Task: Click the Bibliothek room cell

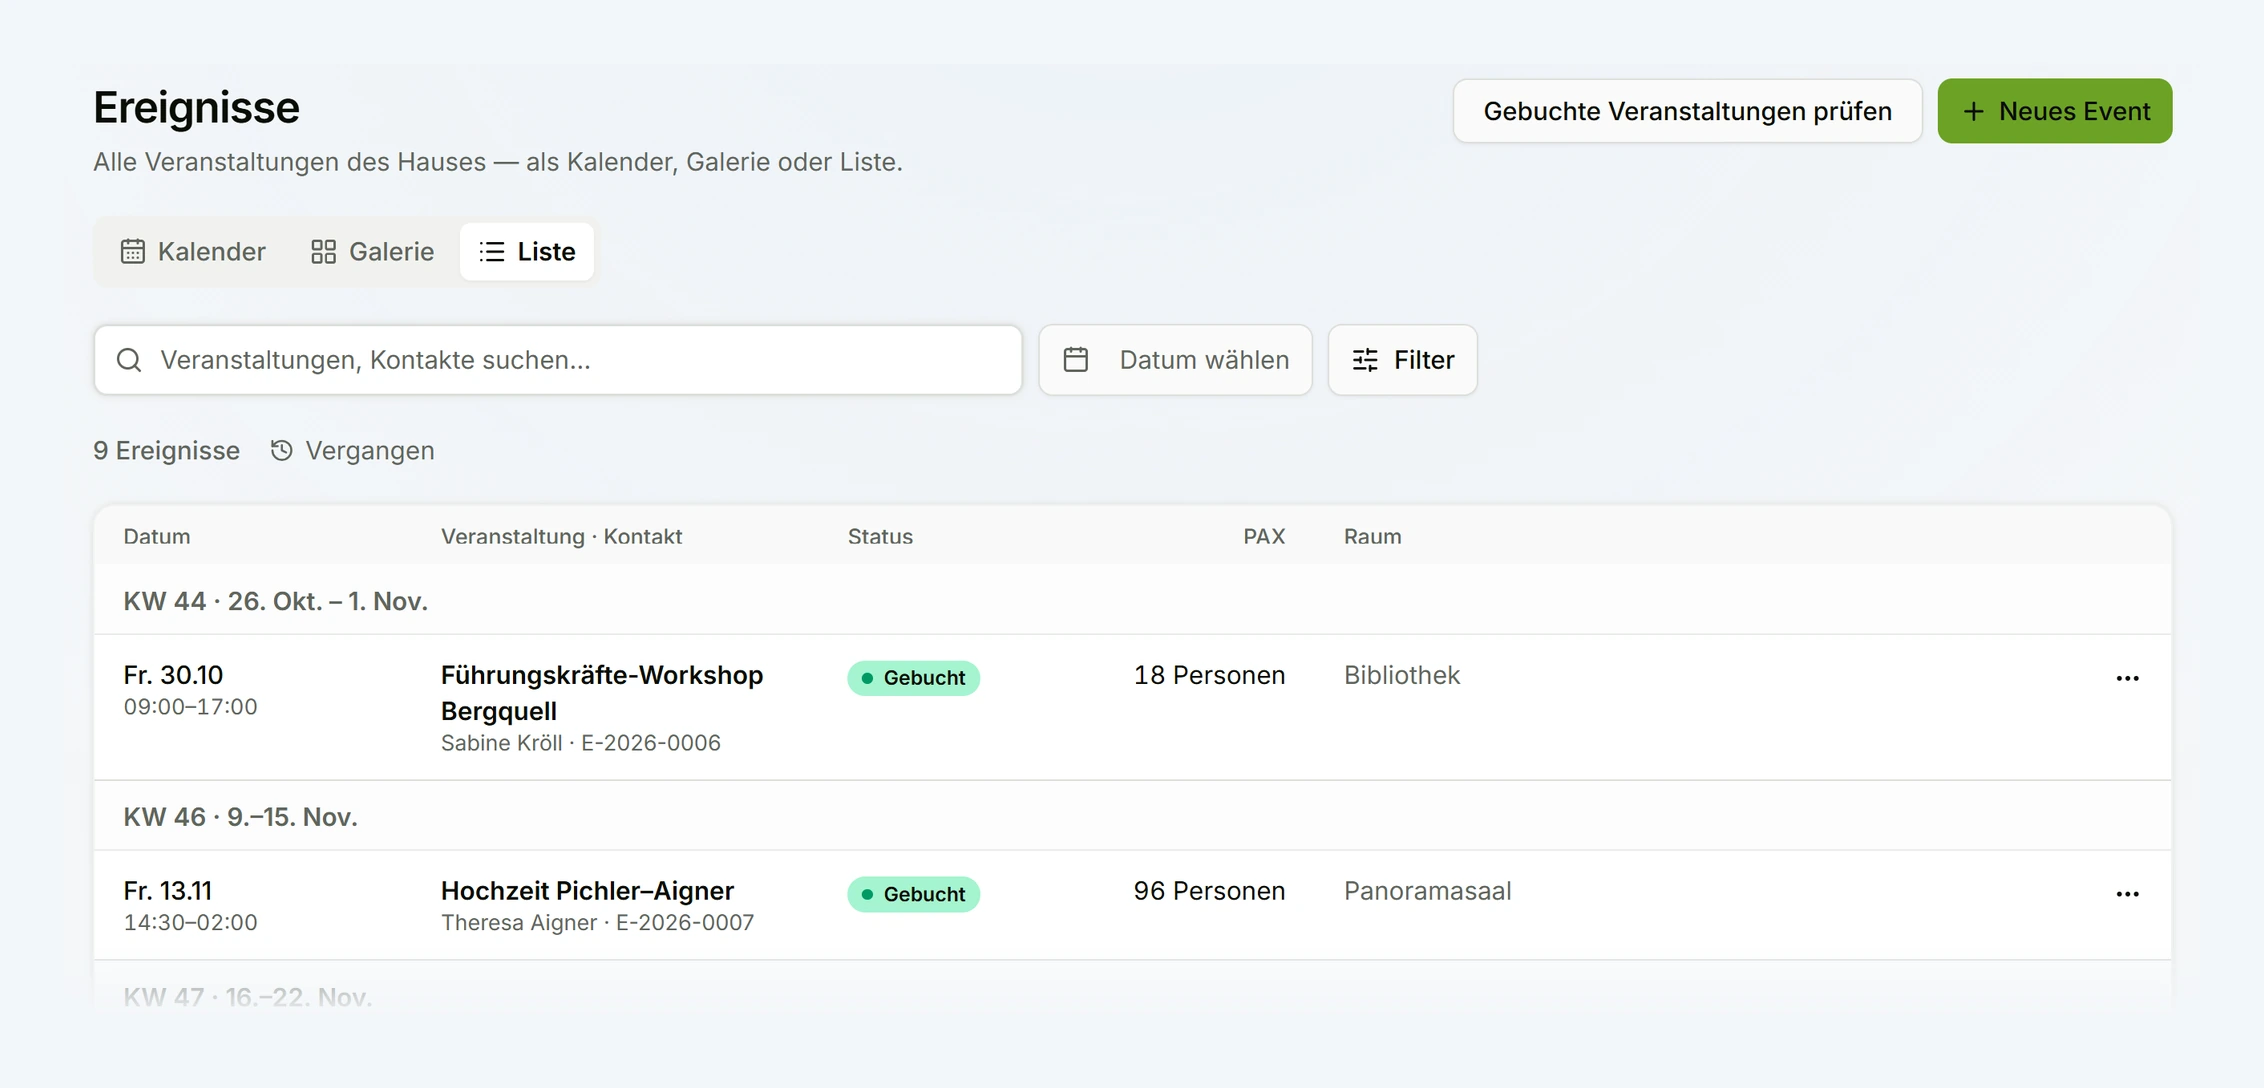Action: (x=1402, y=675)
